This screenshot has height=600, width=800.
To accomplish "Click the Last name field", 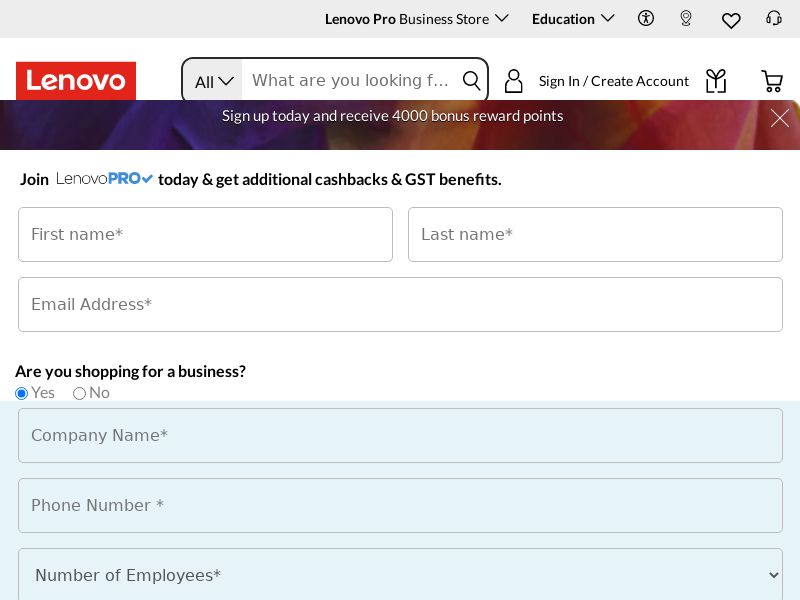I will point(595,234).
